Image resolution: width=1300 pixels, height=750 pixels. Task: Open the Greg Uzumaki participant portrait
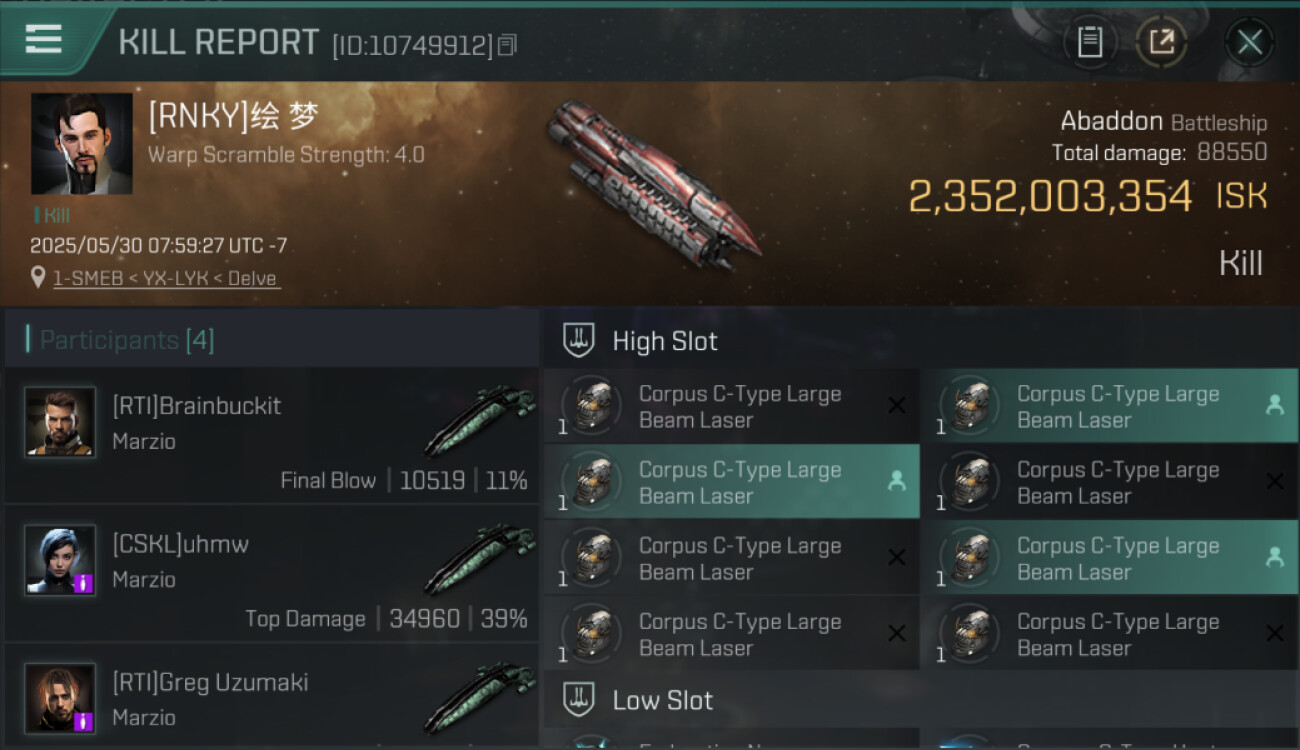coord(61,698)
